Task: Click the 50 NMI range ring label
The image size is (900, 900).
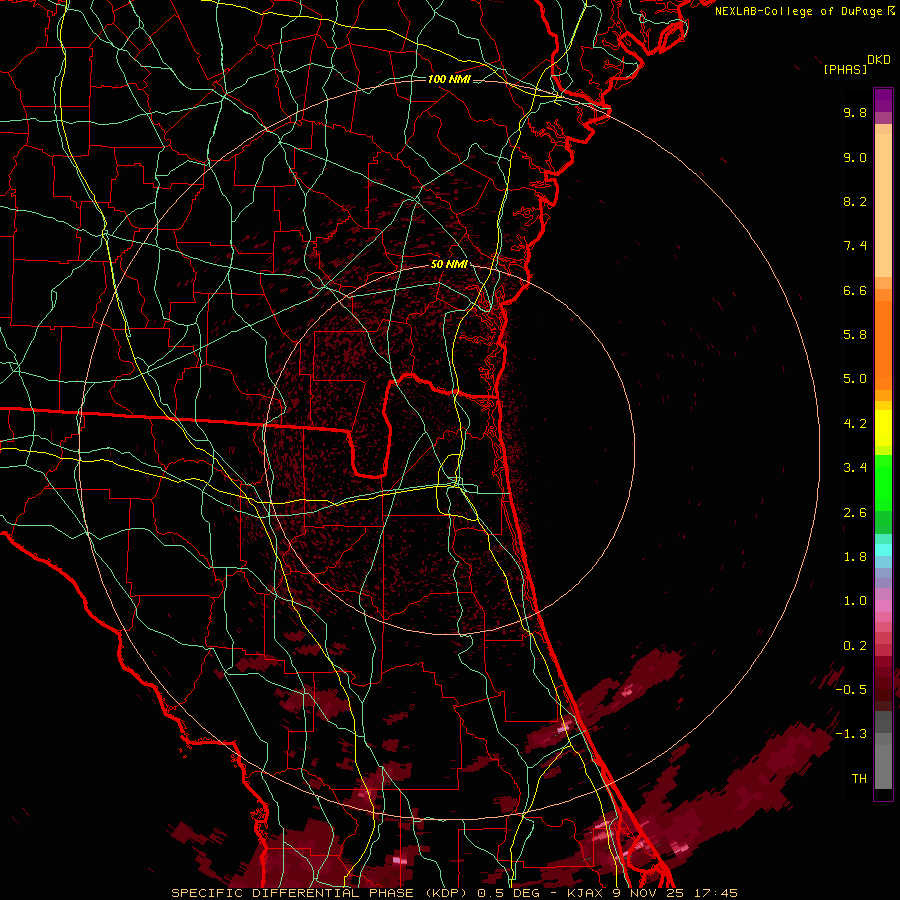Action: click(x=449, y=264)
